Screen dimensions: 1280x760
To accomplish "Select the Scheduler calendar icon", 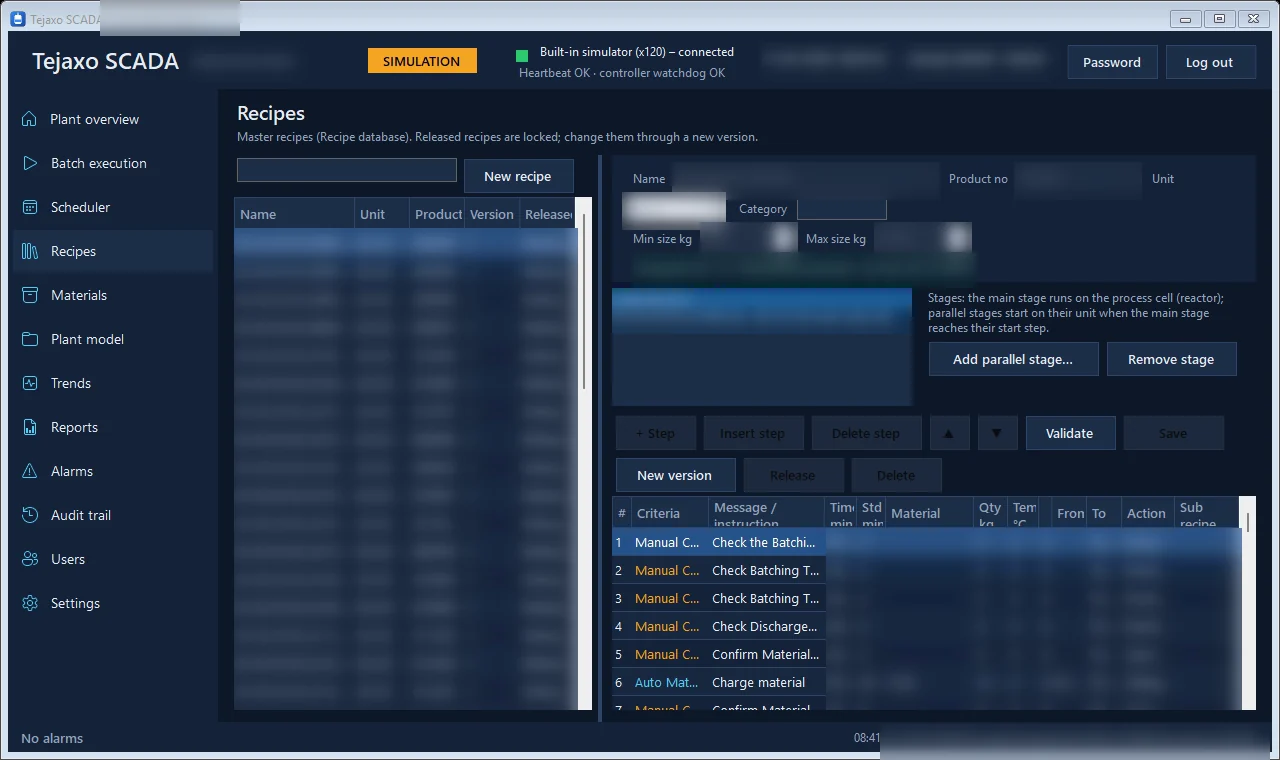I will click(x=30, y=207).
